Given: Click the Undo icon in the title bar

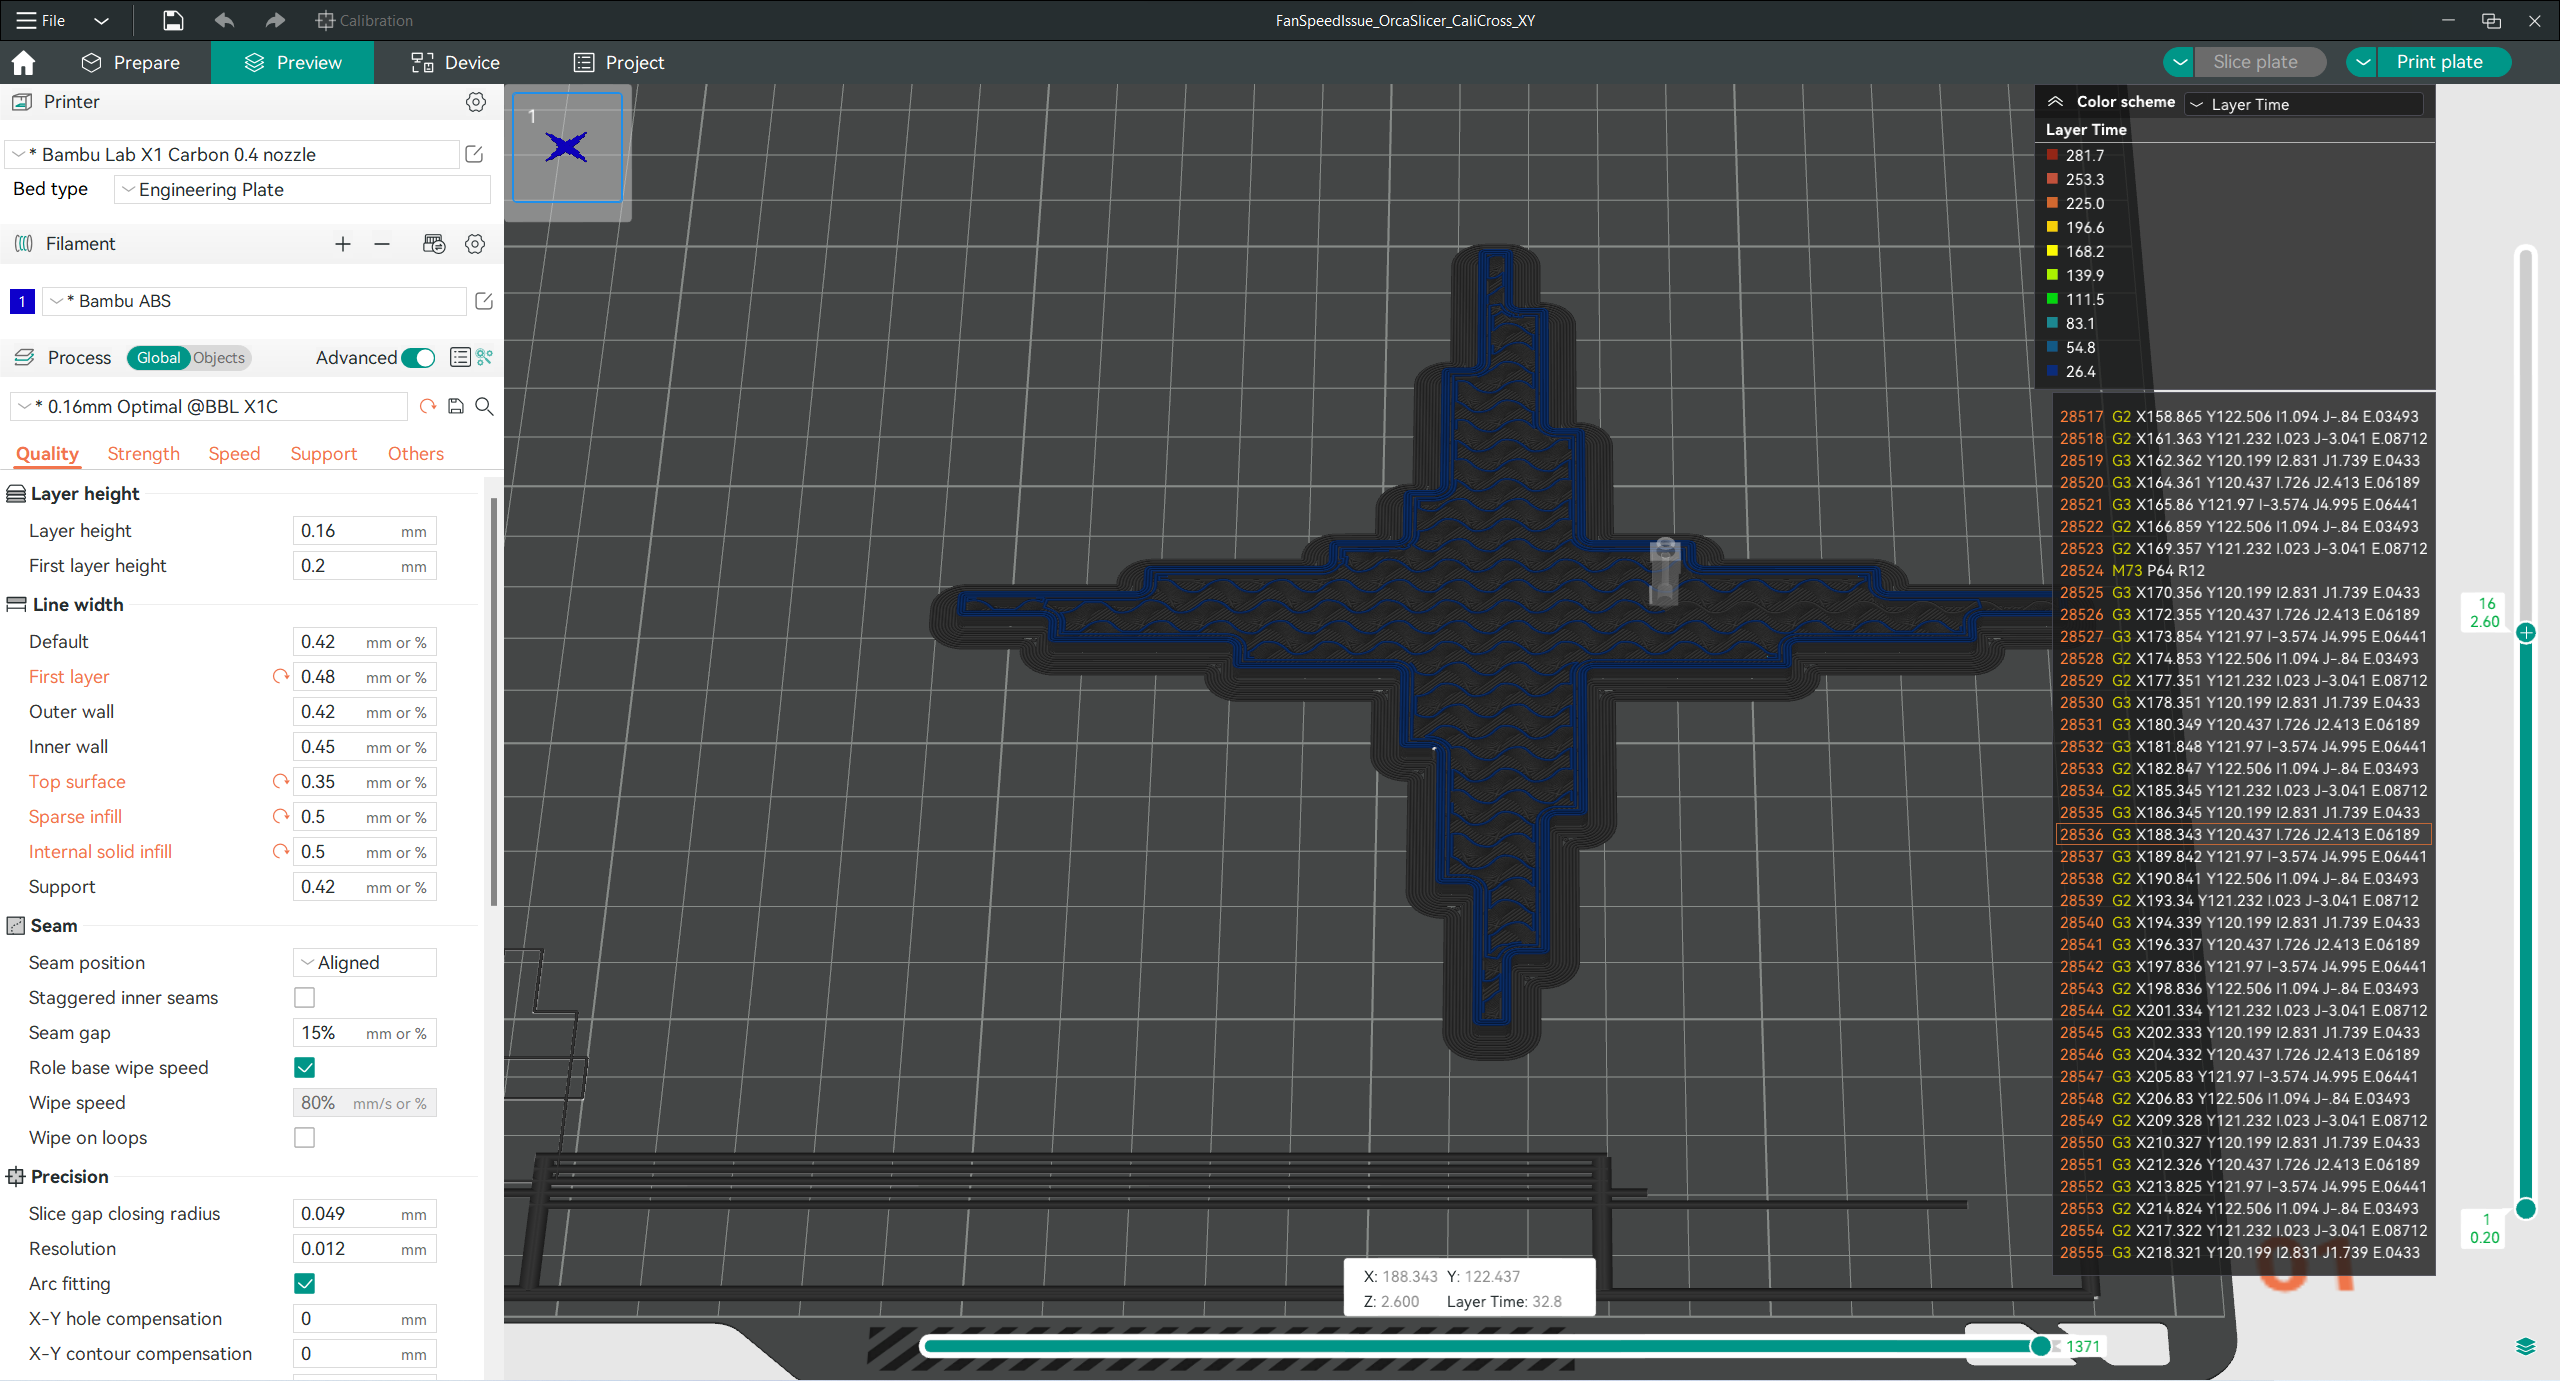Looking at the screenshot, I should [x=224, y=20].
